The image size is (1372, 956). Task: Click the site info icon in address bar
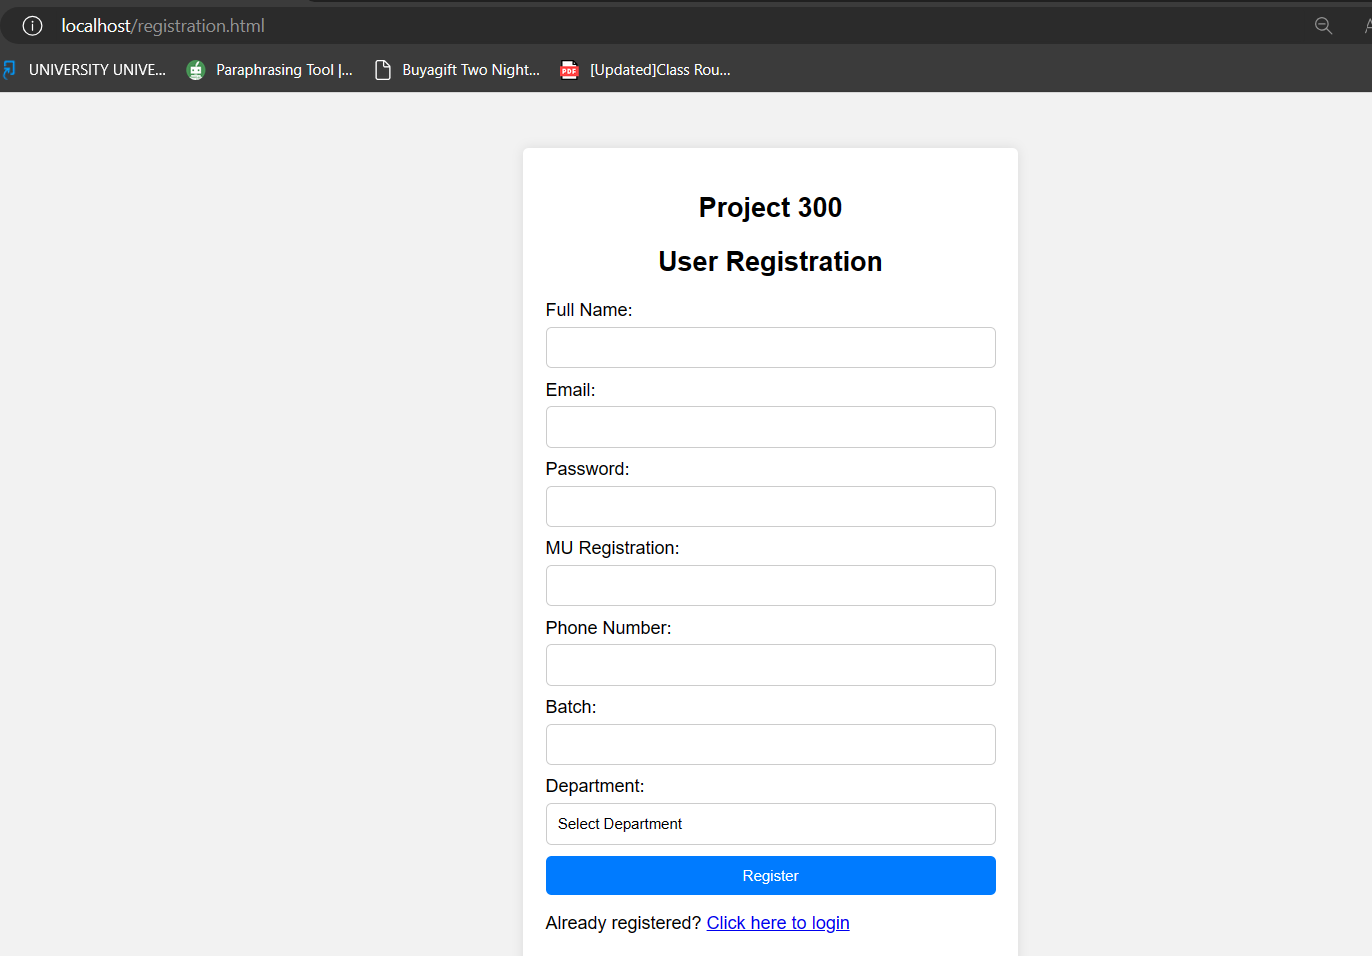click(x=32, y=26)
